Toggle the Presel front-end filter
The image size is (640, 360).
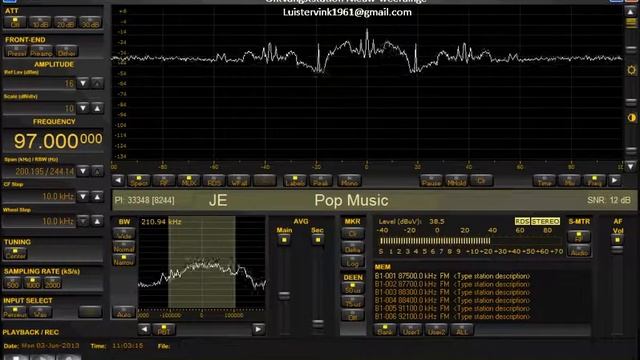[16, 51]
